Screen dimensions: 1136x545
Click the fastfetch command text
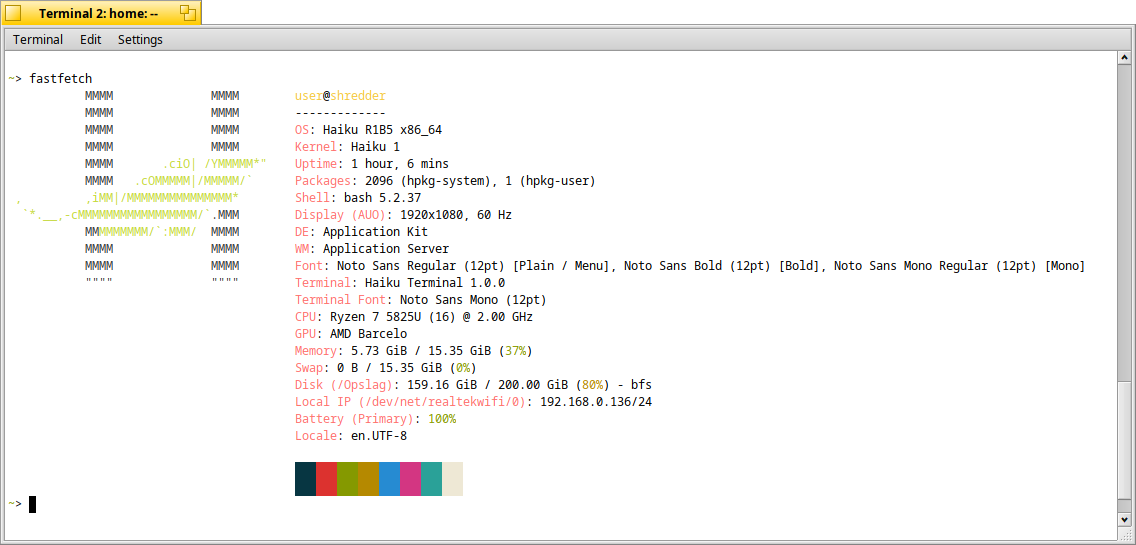(61, 79)
